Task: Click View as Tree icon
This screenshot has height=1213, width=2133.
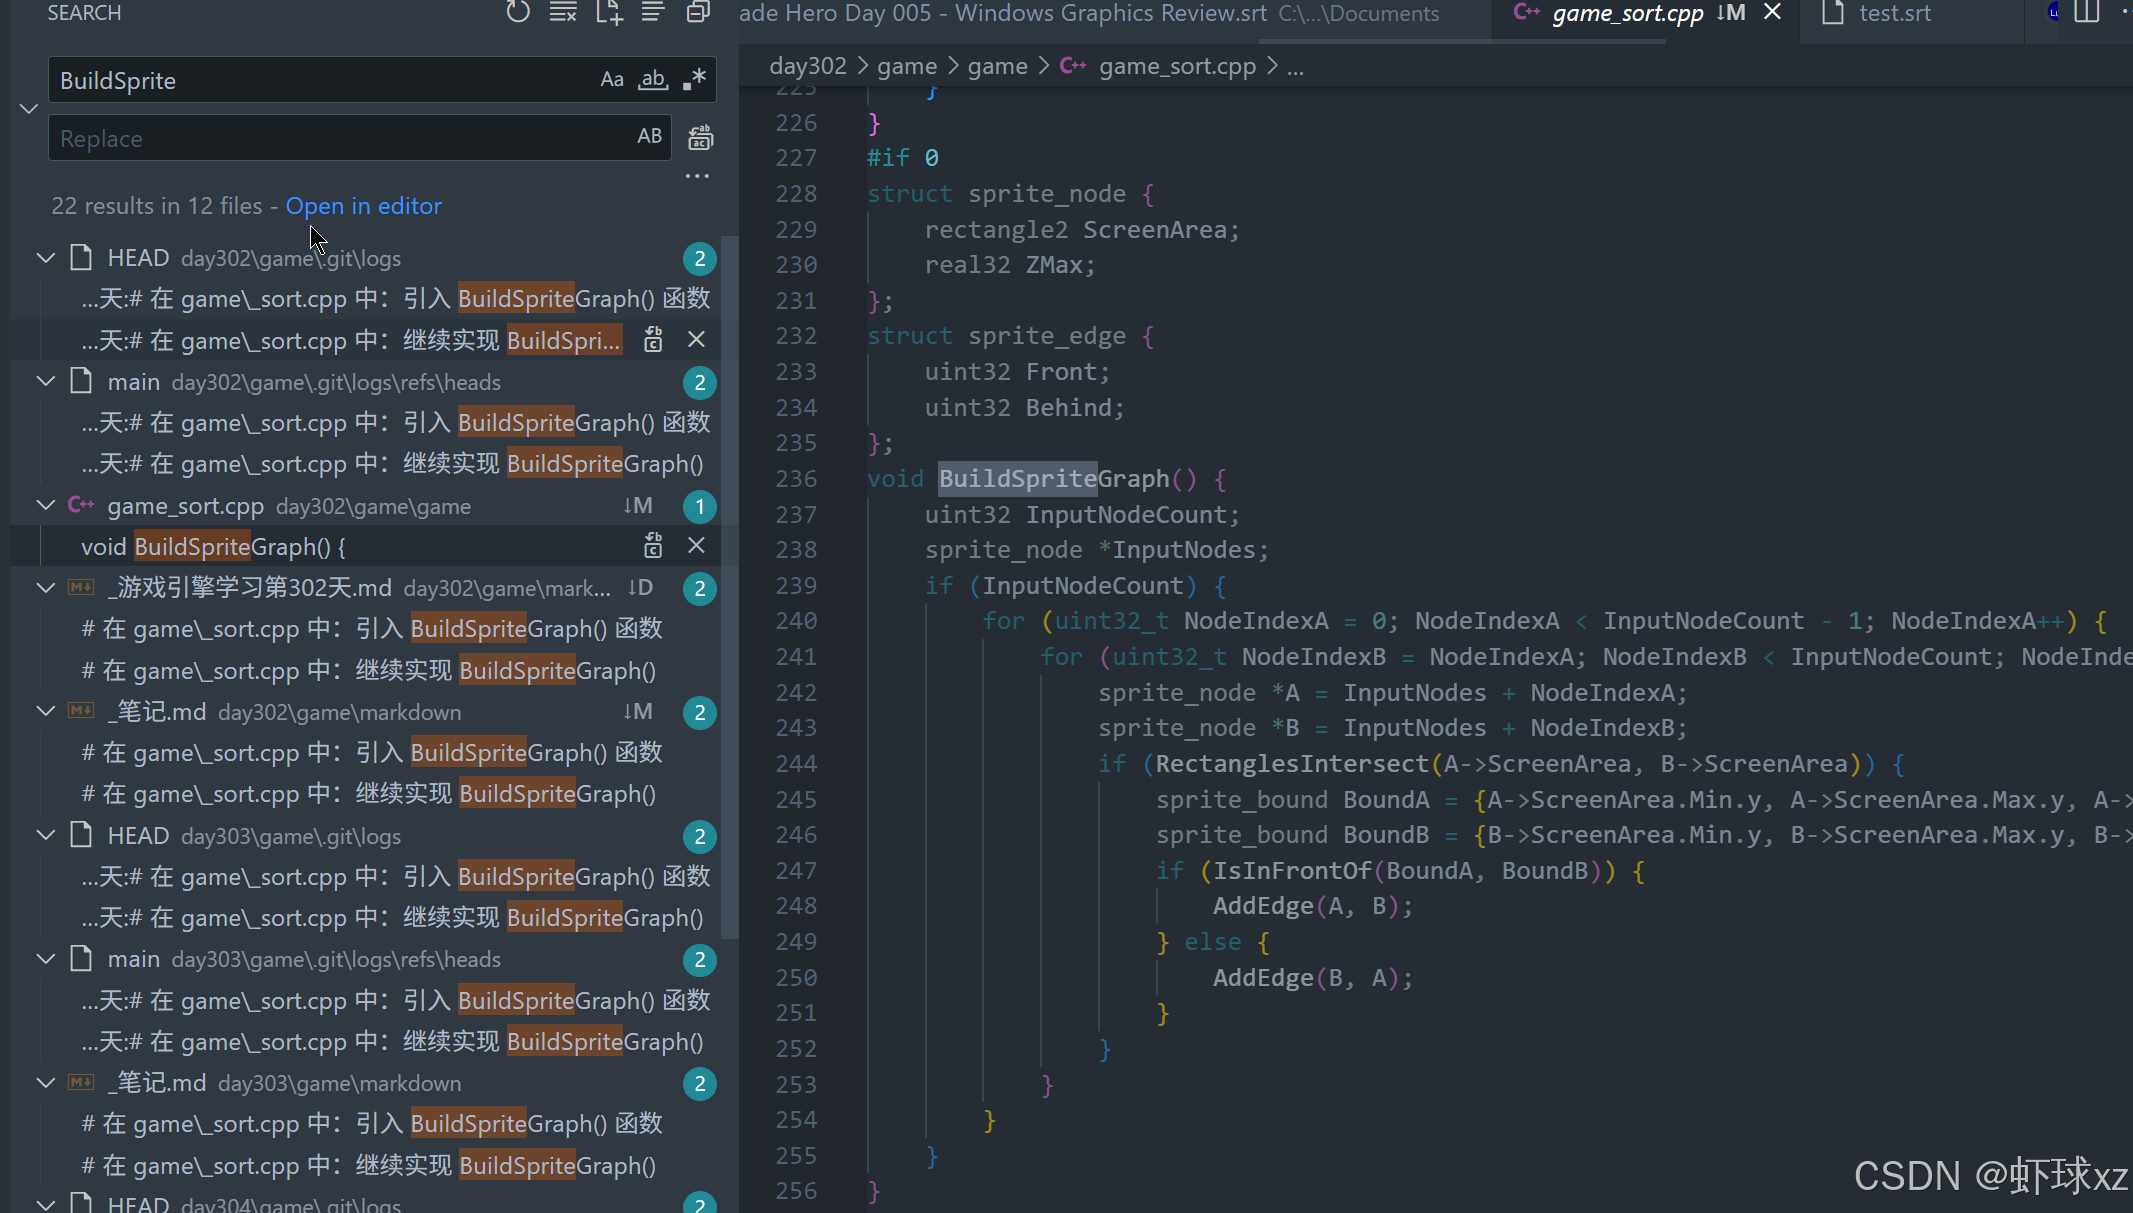Action: tap(653, 13)
